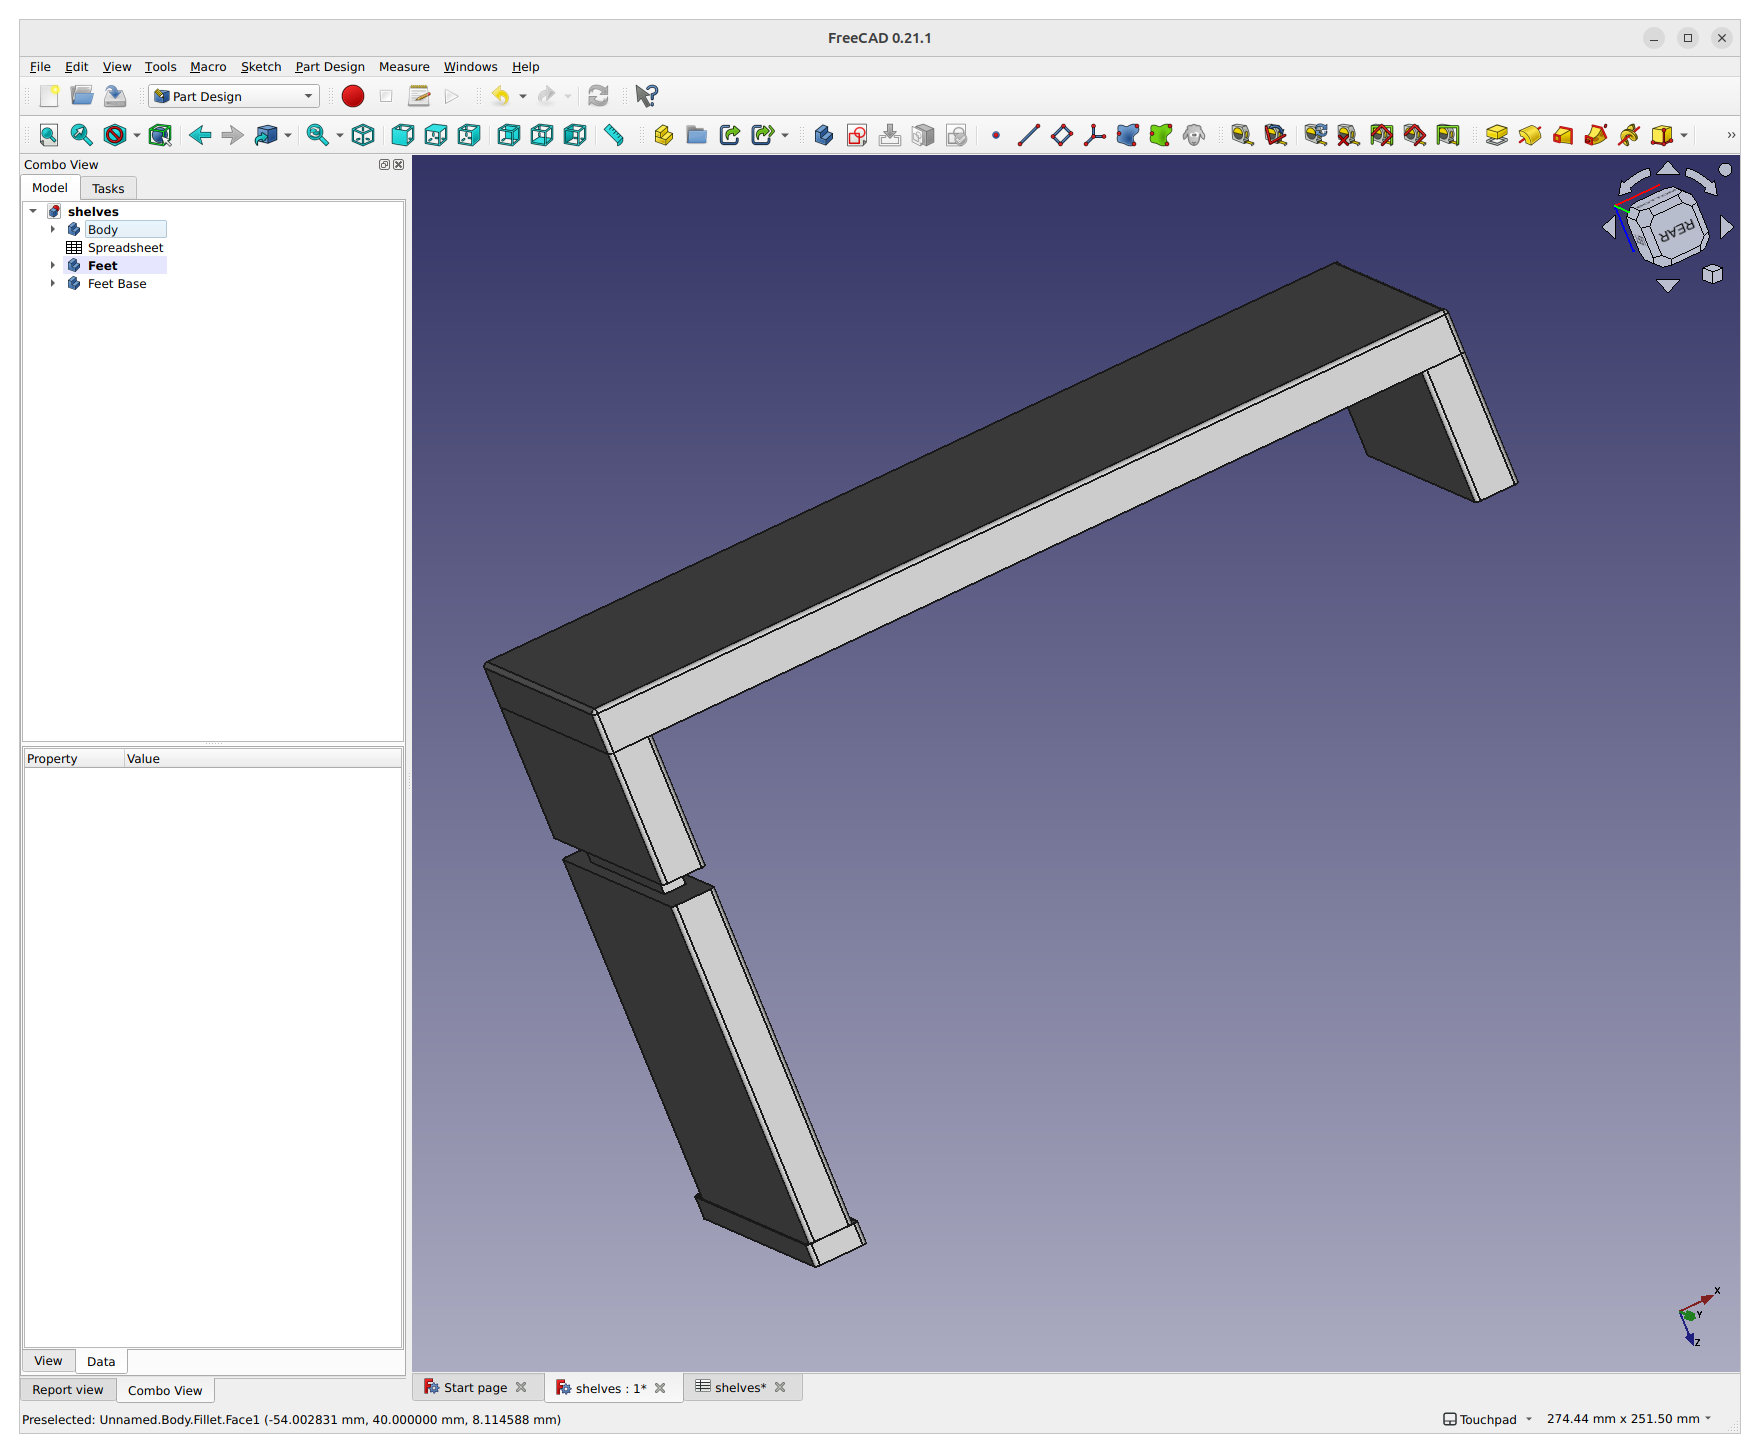Create a datum plane

click(x=1062, y=135)
